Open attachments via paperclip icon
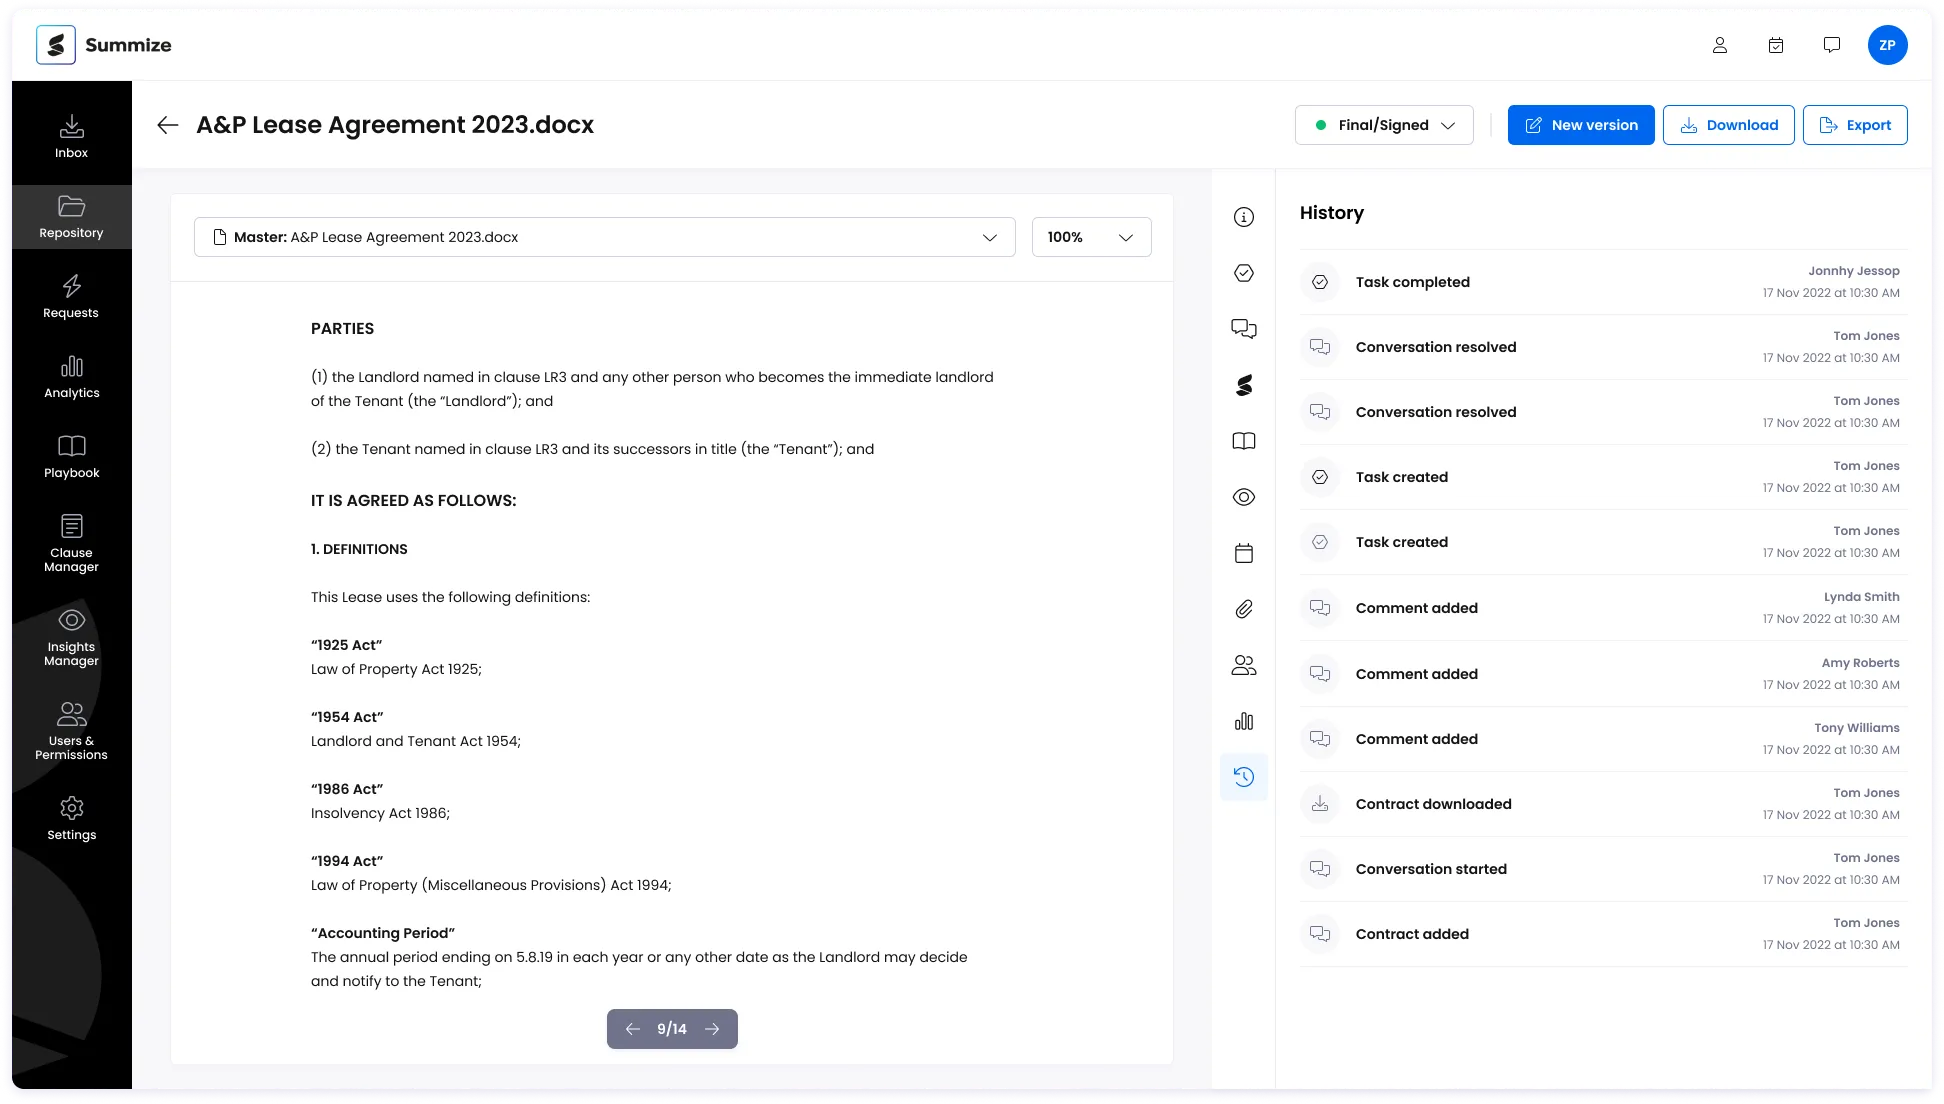1944x1104 pixels. click(1243, 608)
